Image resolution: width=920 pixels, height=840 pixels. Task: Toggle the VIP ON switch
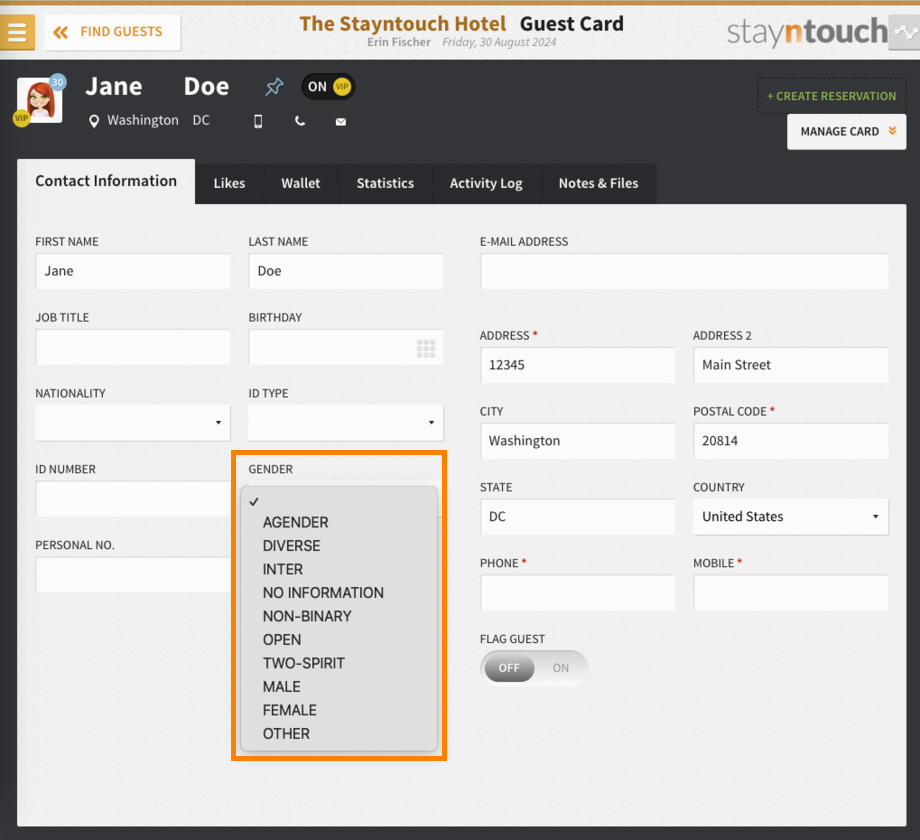(328, 87)
